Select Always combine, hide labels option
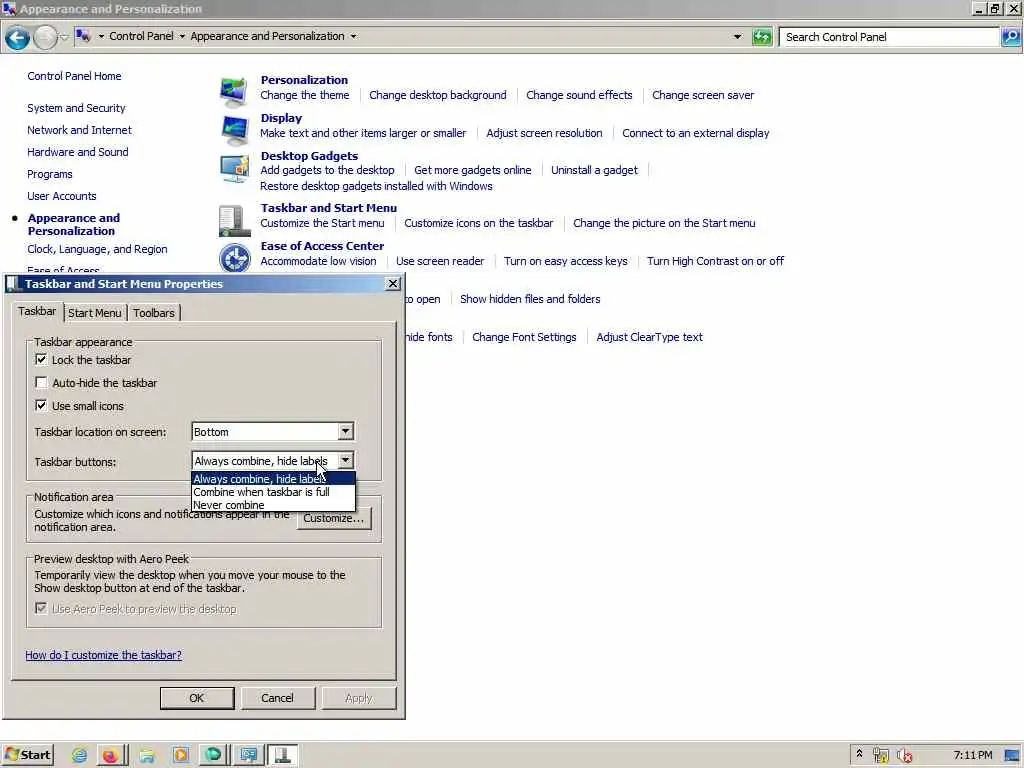This screenshot has width=1024, height=768. coord(273,479)
